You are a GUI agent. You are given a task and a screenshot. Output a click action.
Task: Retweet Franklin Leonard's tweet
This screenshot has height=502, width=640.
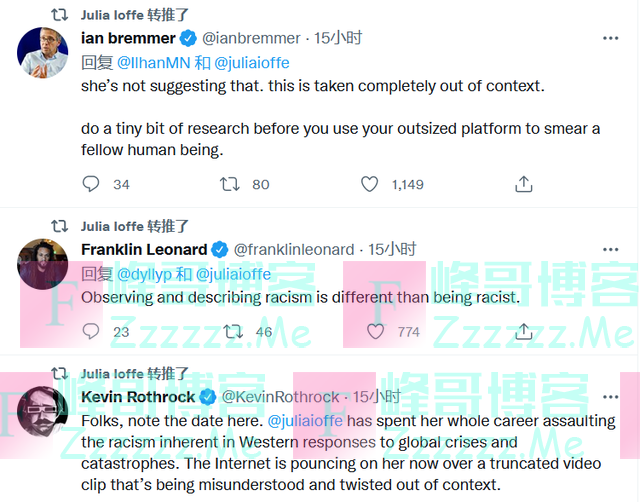[231, 331]
